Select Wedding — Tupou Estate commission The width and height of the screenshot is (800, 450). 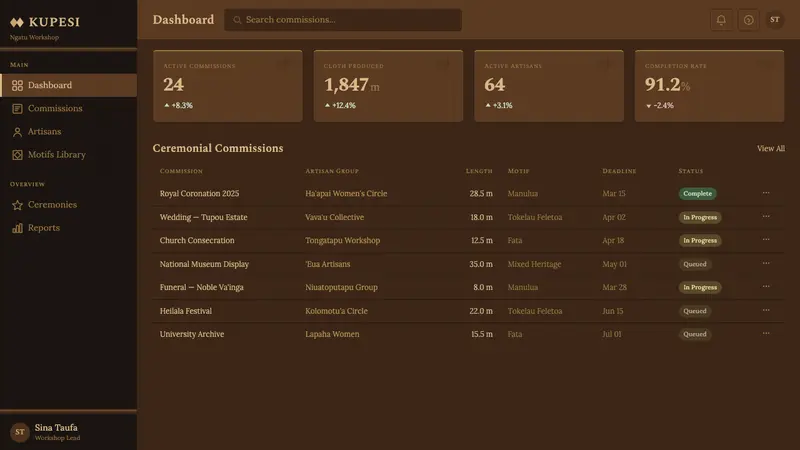pos(203,217)
